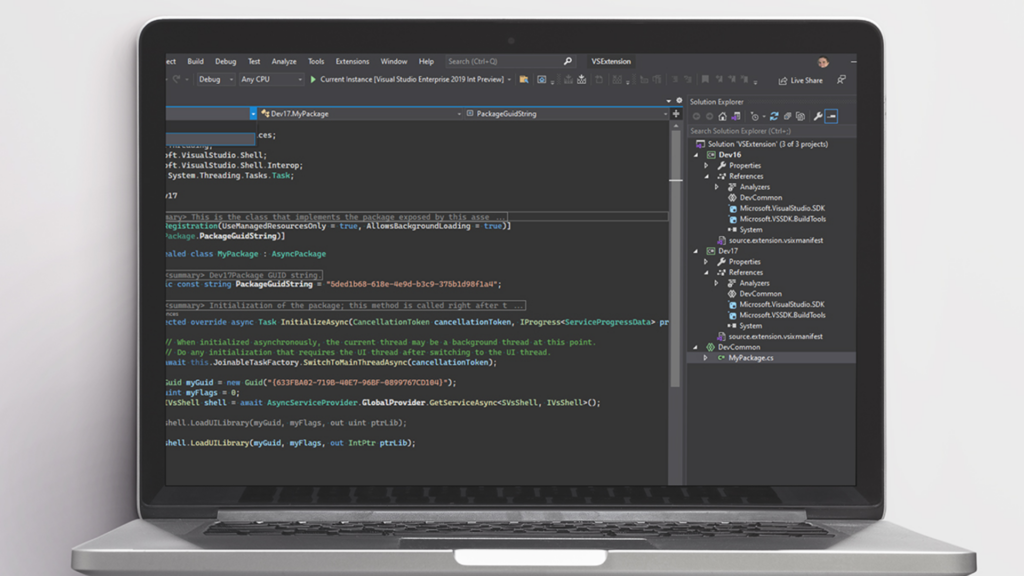Click the Solution 'VSExtension' icon
1024x576 pixels.
tap(700, 144)
